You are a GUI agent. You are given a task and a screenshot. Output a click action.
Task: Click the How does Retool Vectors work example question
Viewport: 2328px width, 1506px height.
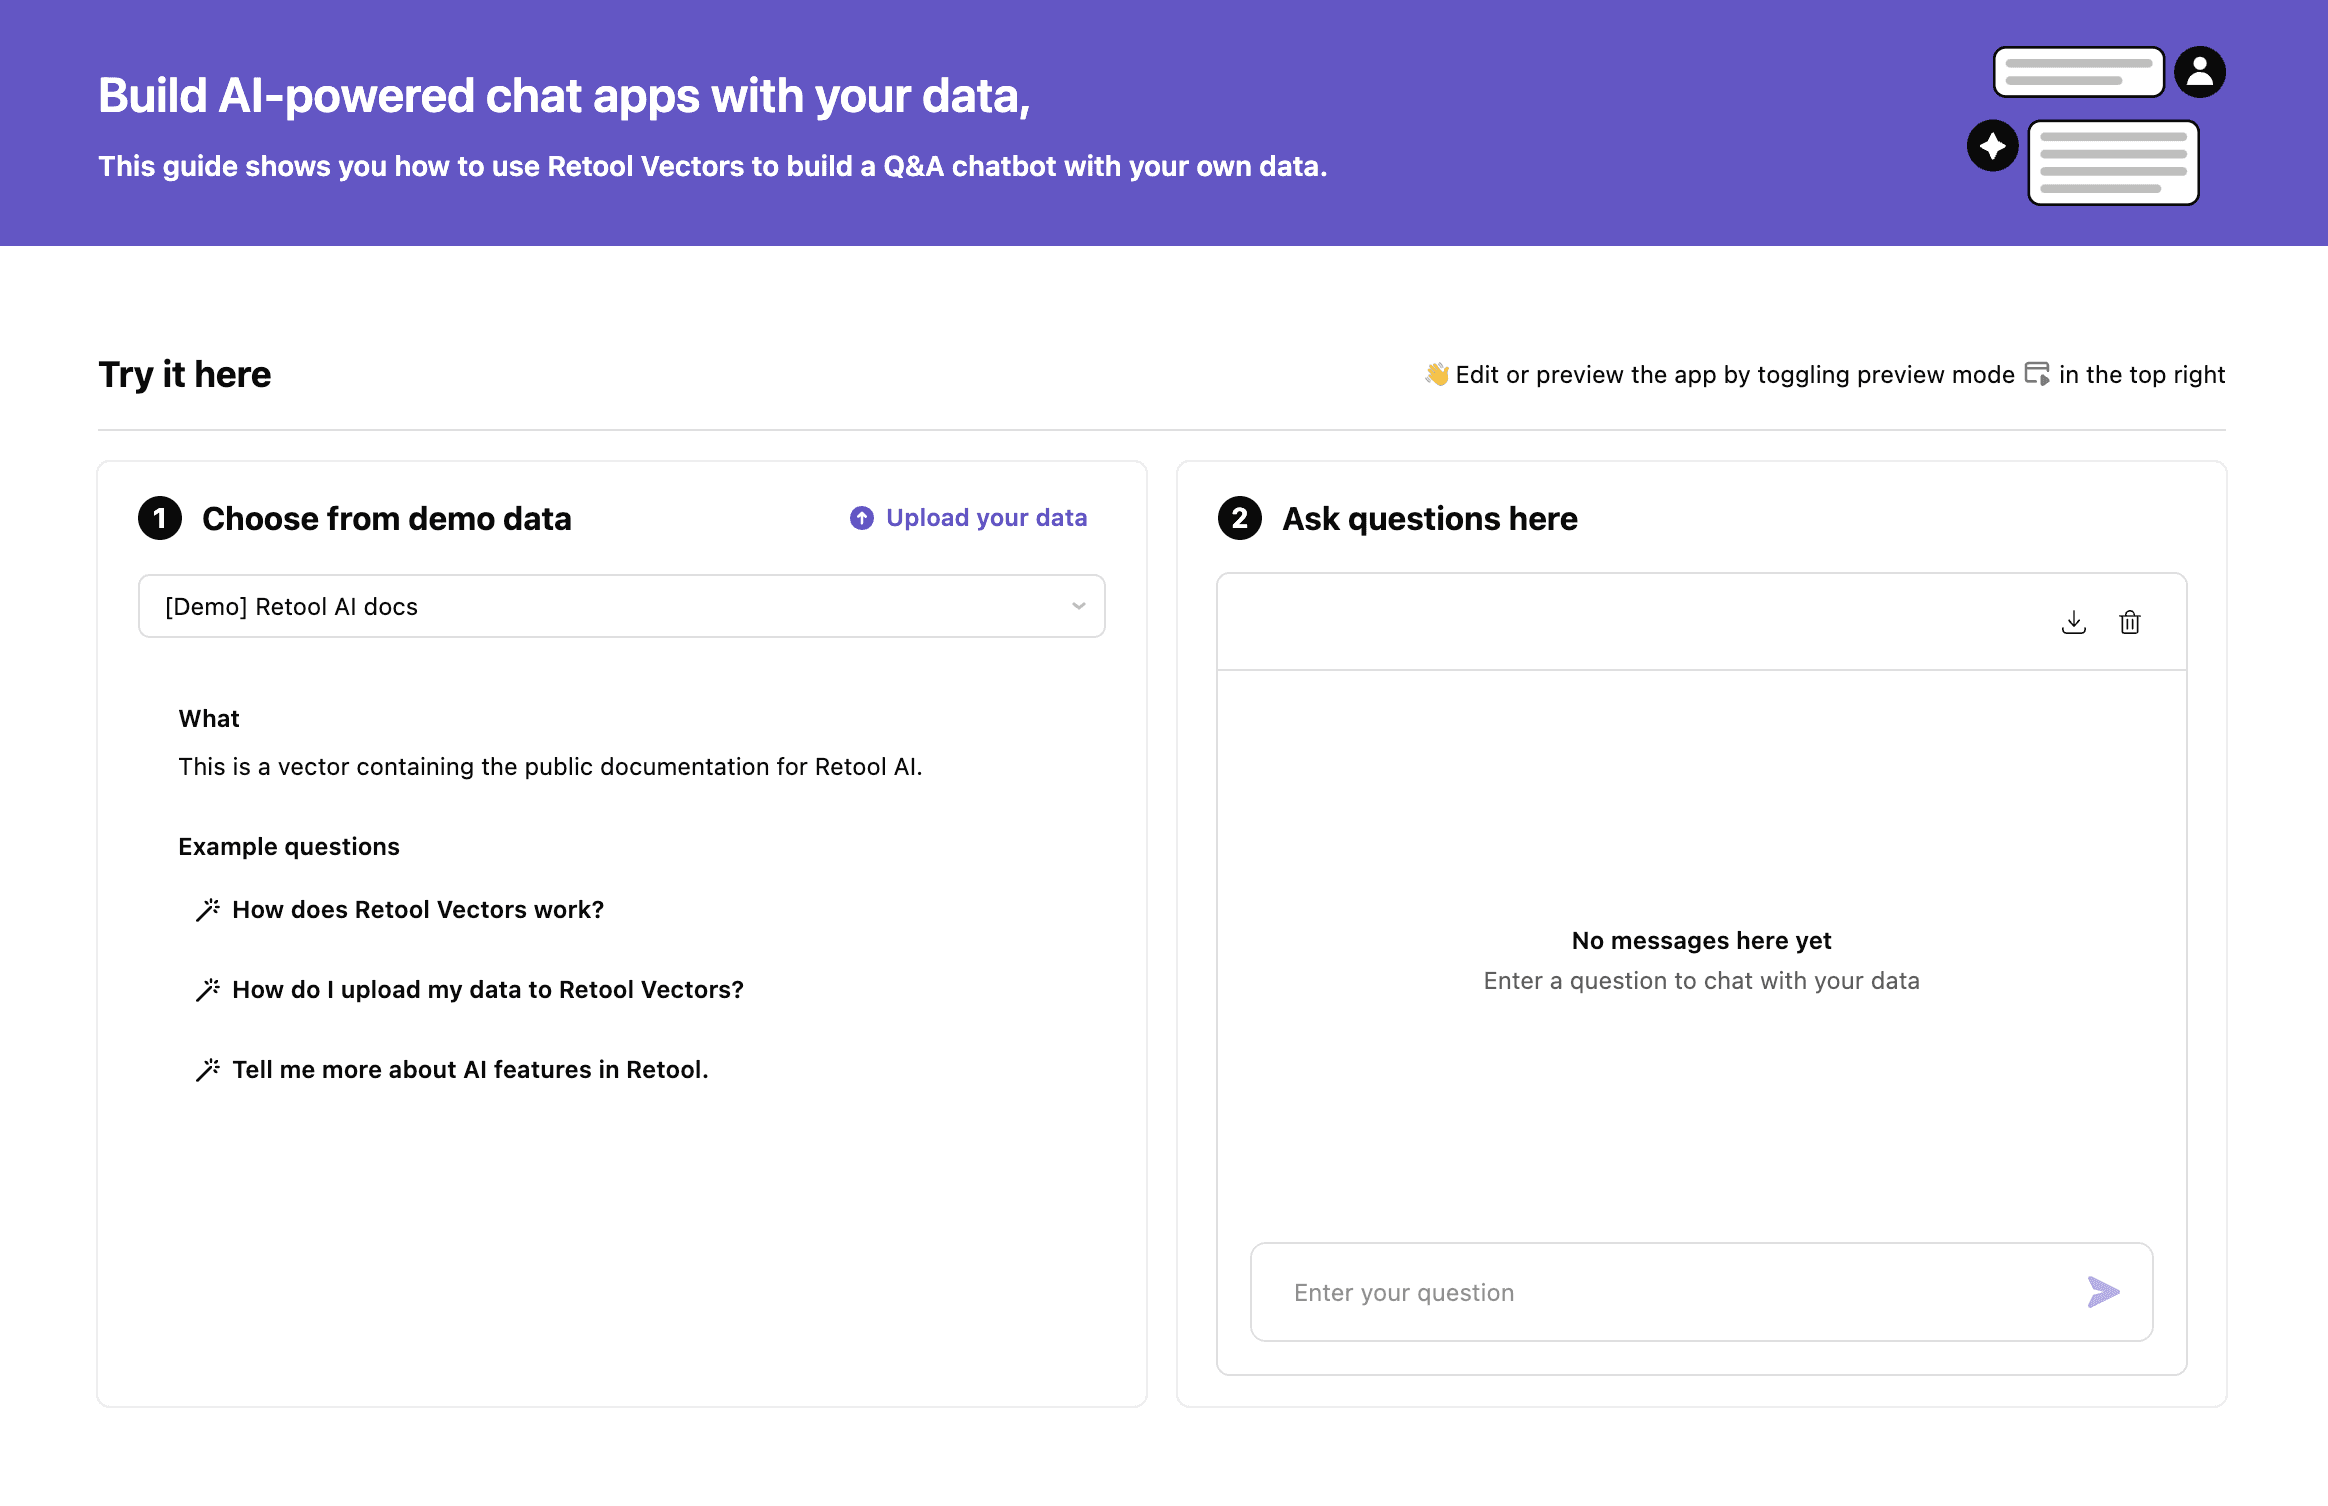pos(417,909)
